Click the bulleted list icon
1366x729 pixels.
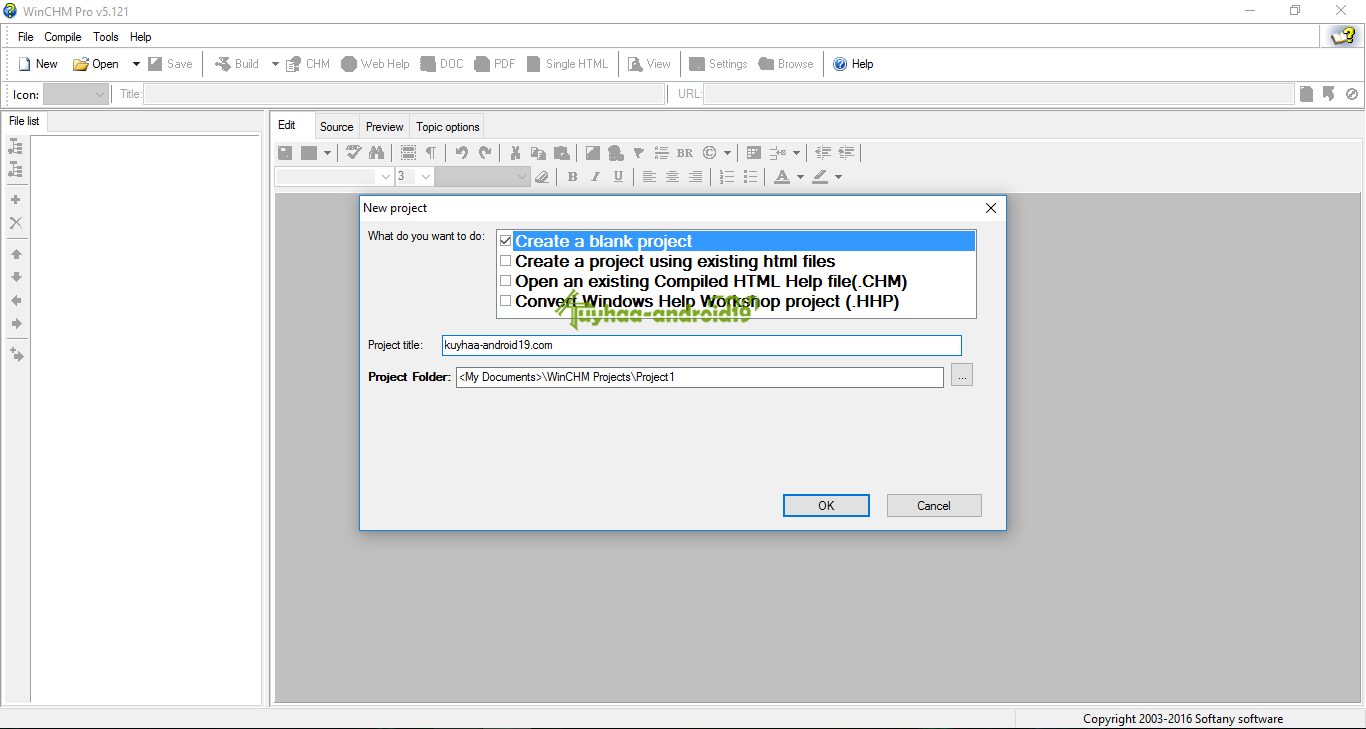751,177
